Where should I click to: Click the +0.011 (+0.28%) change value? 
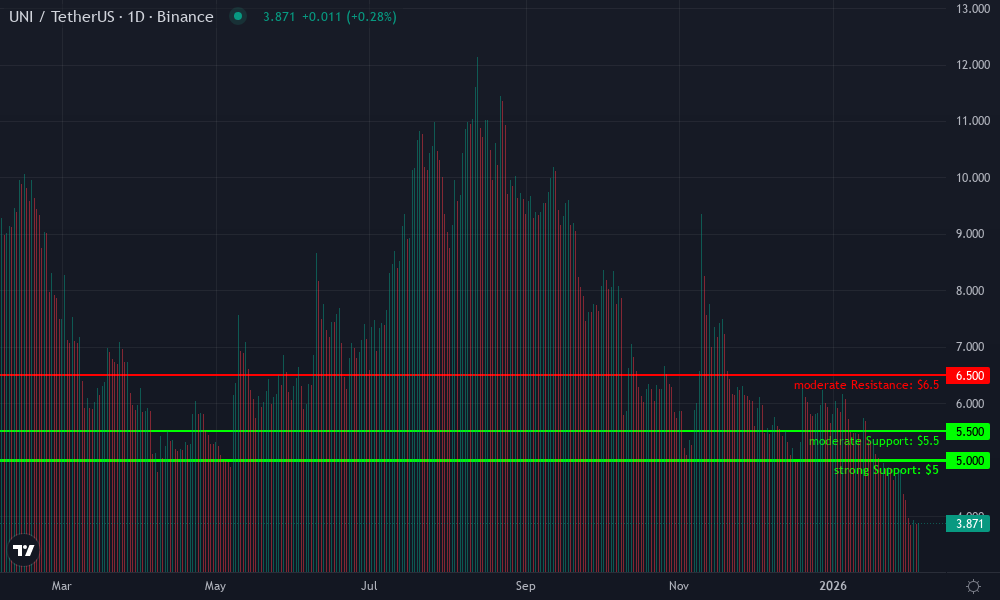coord(349,17)
